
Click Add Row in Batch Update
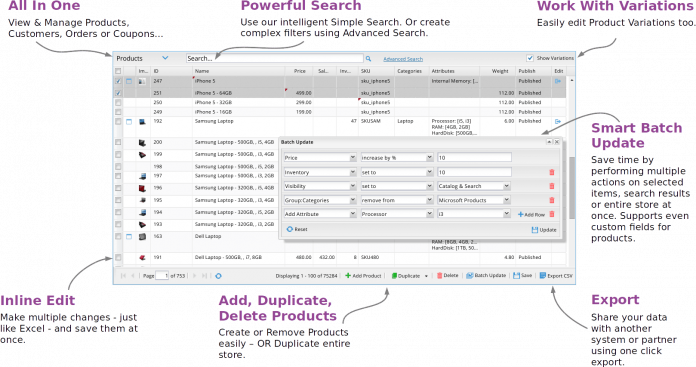tap(531, 214)
